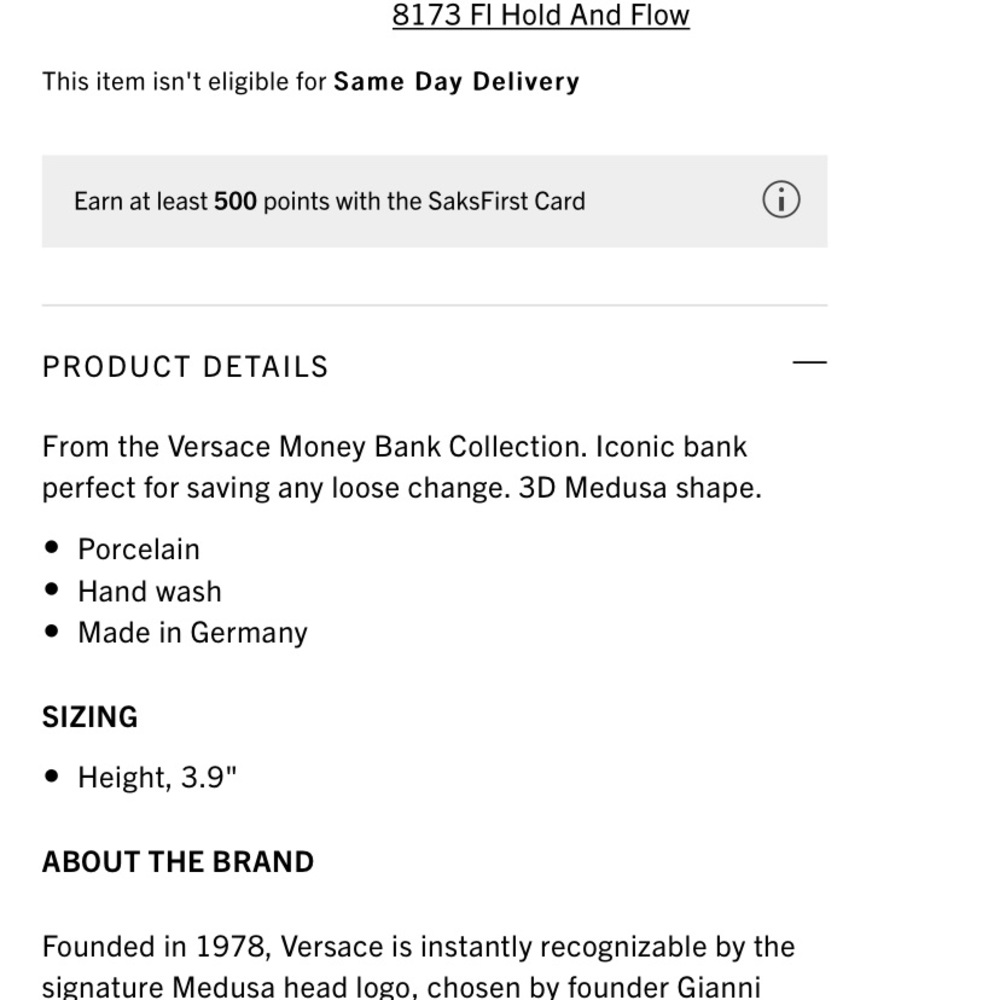The image size is (1000, 1000).
Task: Click the Made in Germany bullet item
Action: pyautogui.click(x=193, y=633)
